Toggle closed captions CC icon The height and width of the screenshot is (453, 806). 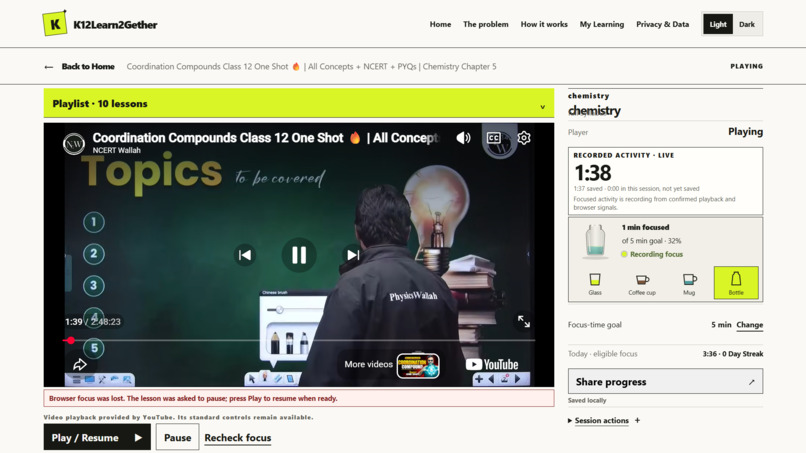[493, 138]
